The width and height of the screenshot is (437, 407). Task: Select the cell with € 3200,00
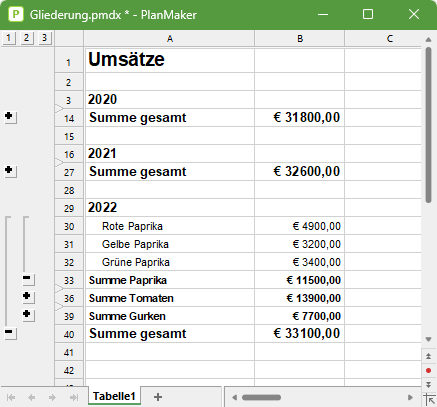(x=300, y=244)
